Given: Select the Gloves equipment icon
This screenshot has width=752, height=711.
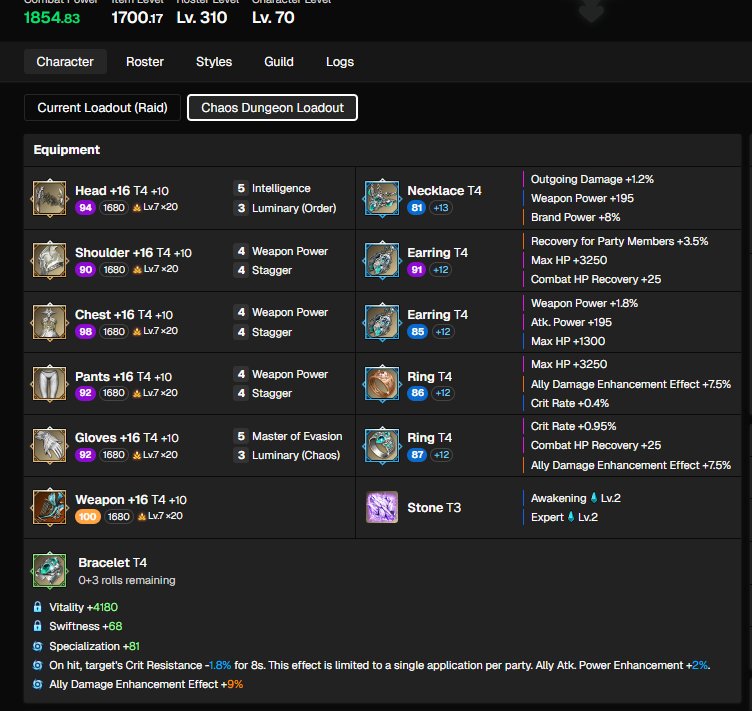Looking at the screenshot, I should tap(50, 445).
